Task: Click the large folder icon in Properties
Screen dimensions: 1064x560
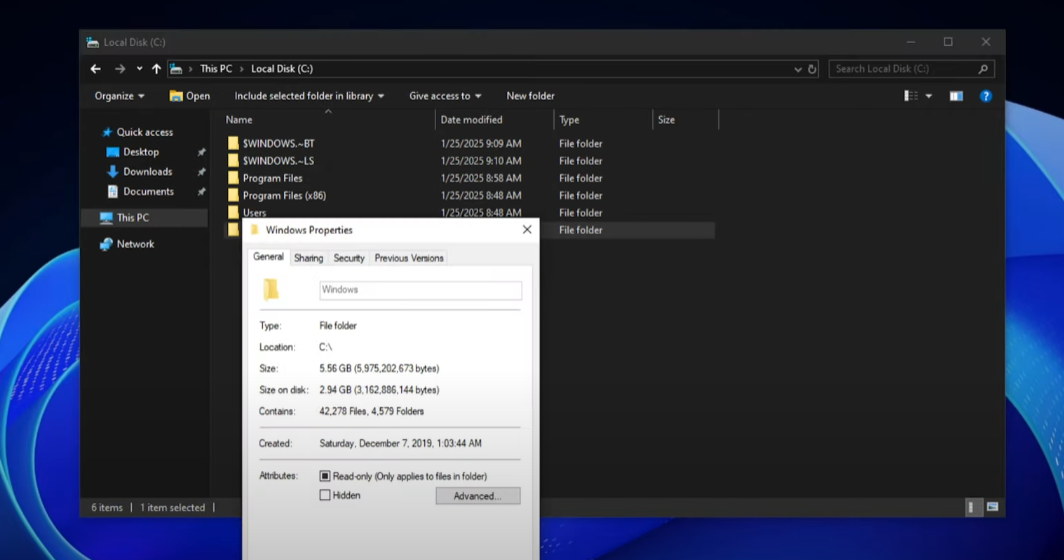Action: pos(271,290)
